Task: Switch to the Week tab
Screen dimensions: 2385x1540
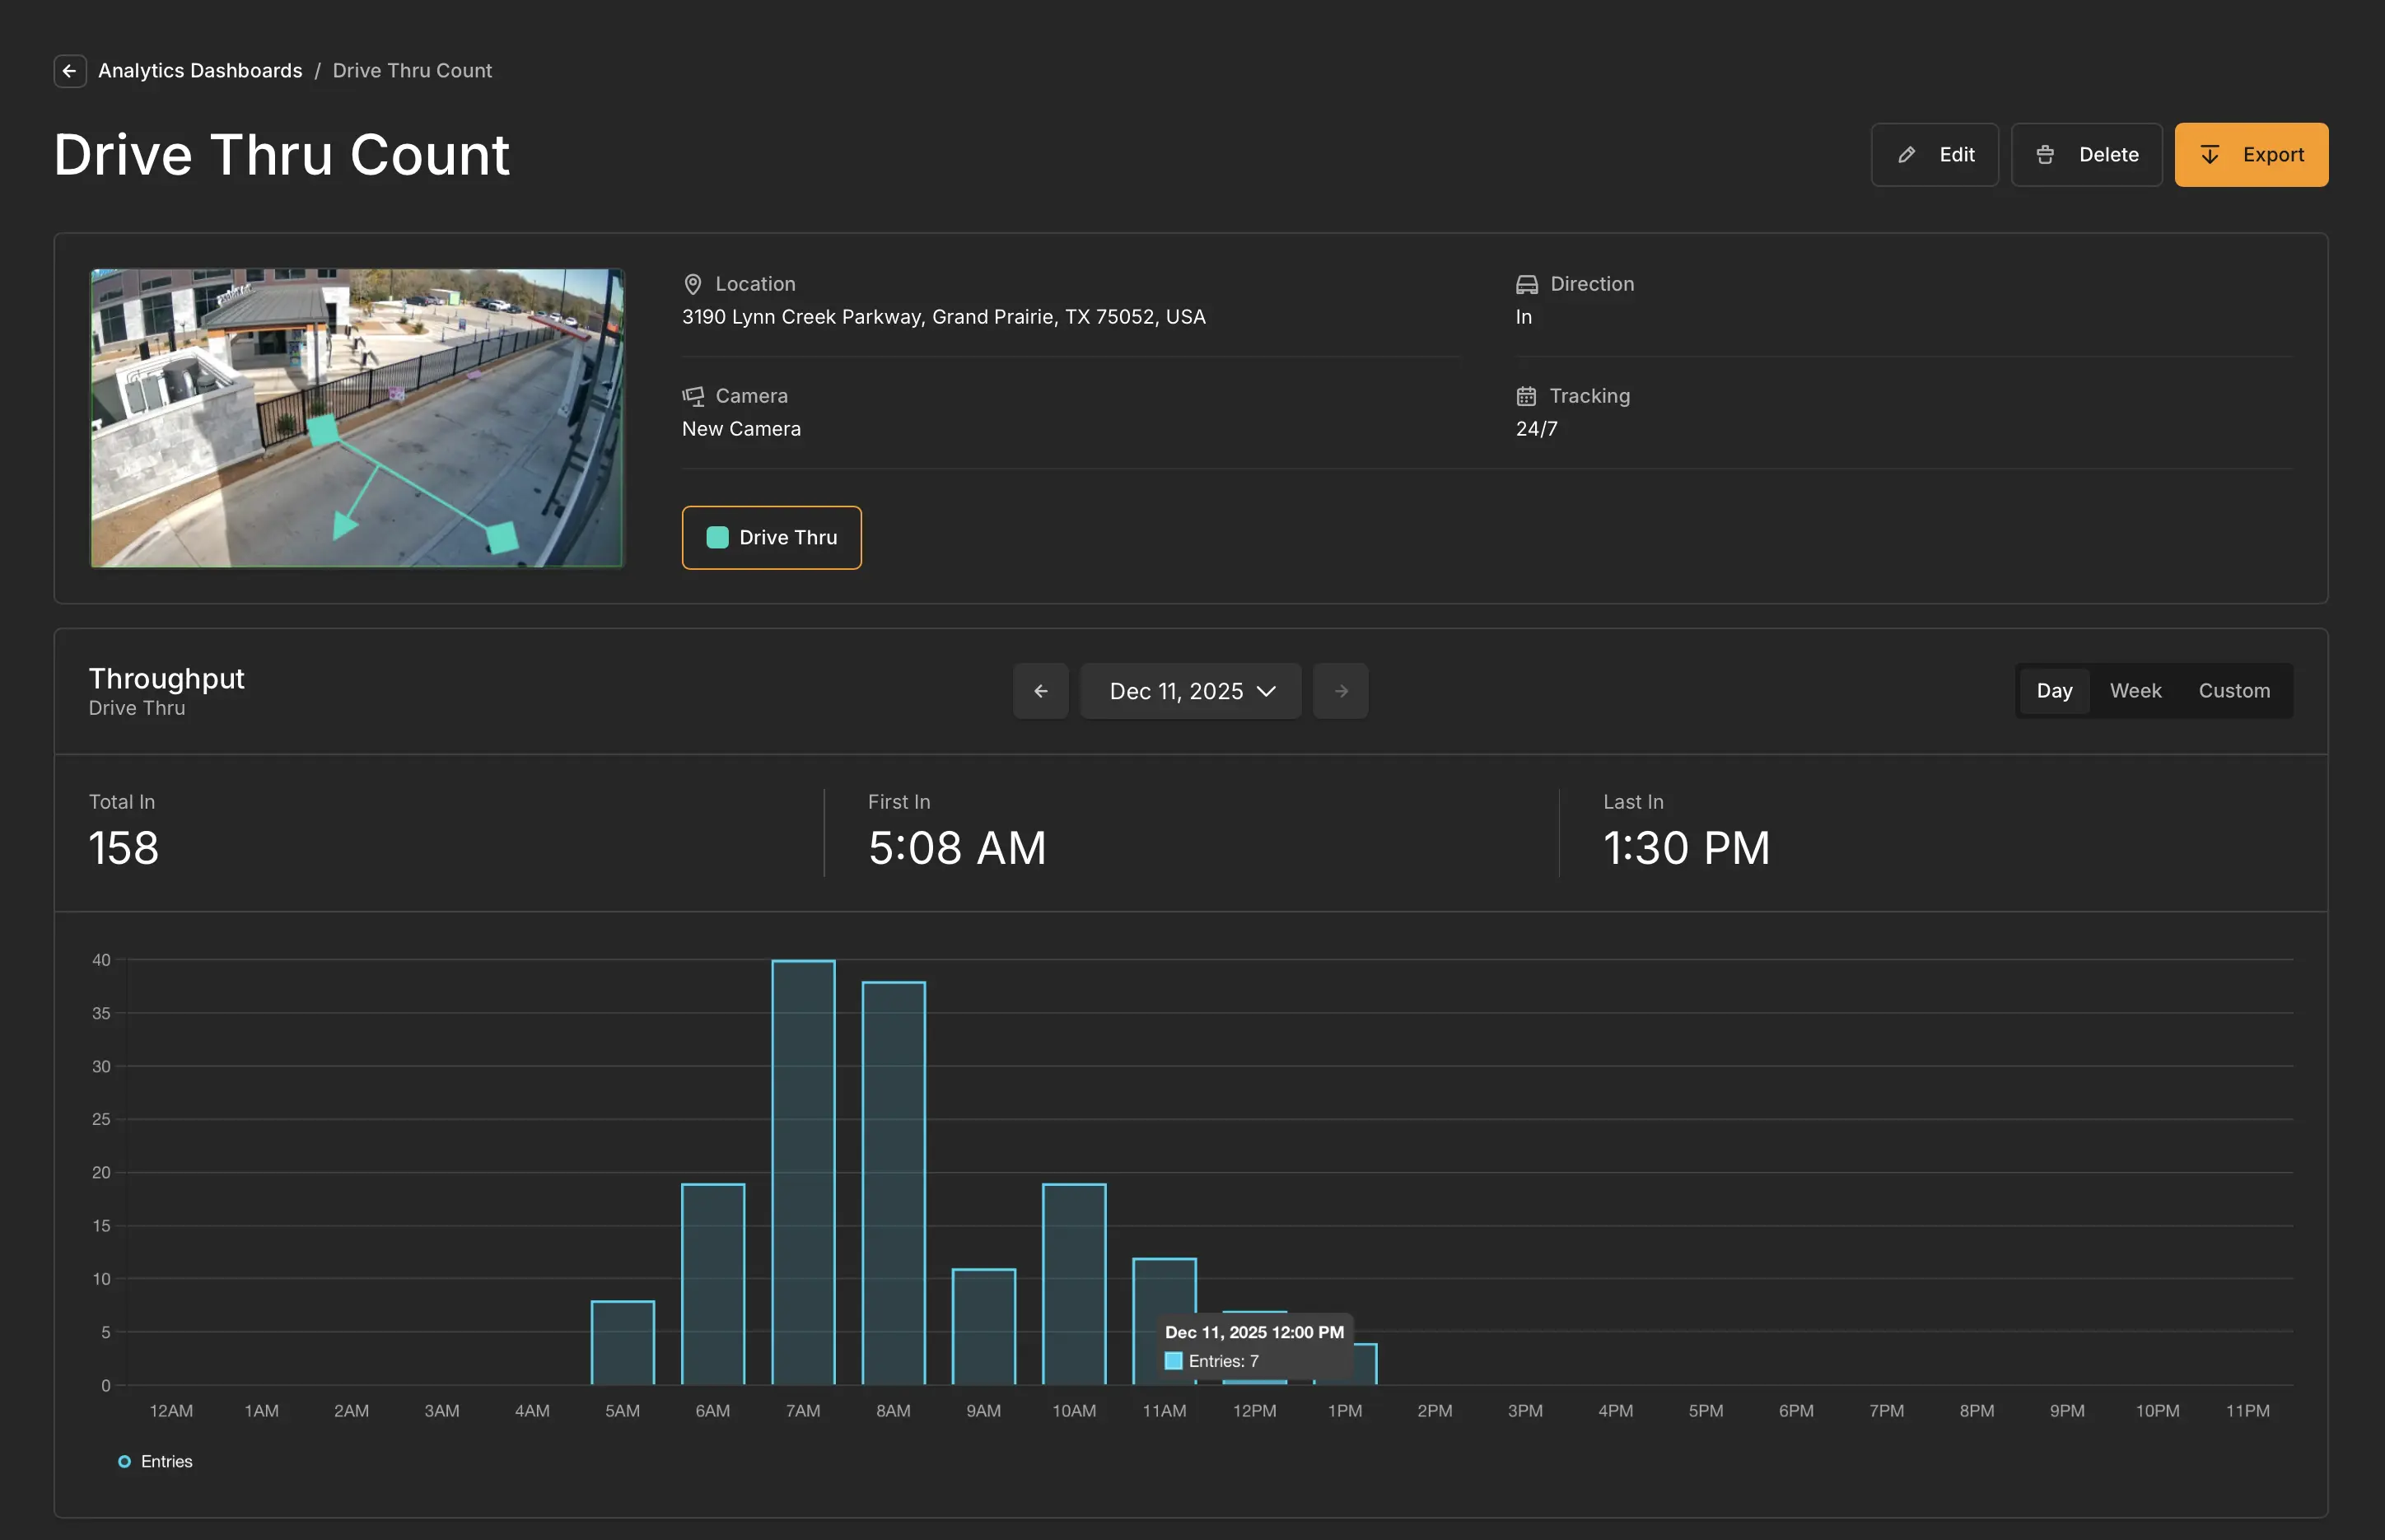Action: (2135, 690)
